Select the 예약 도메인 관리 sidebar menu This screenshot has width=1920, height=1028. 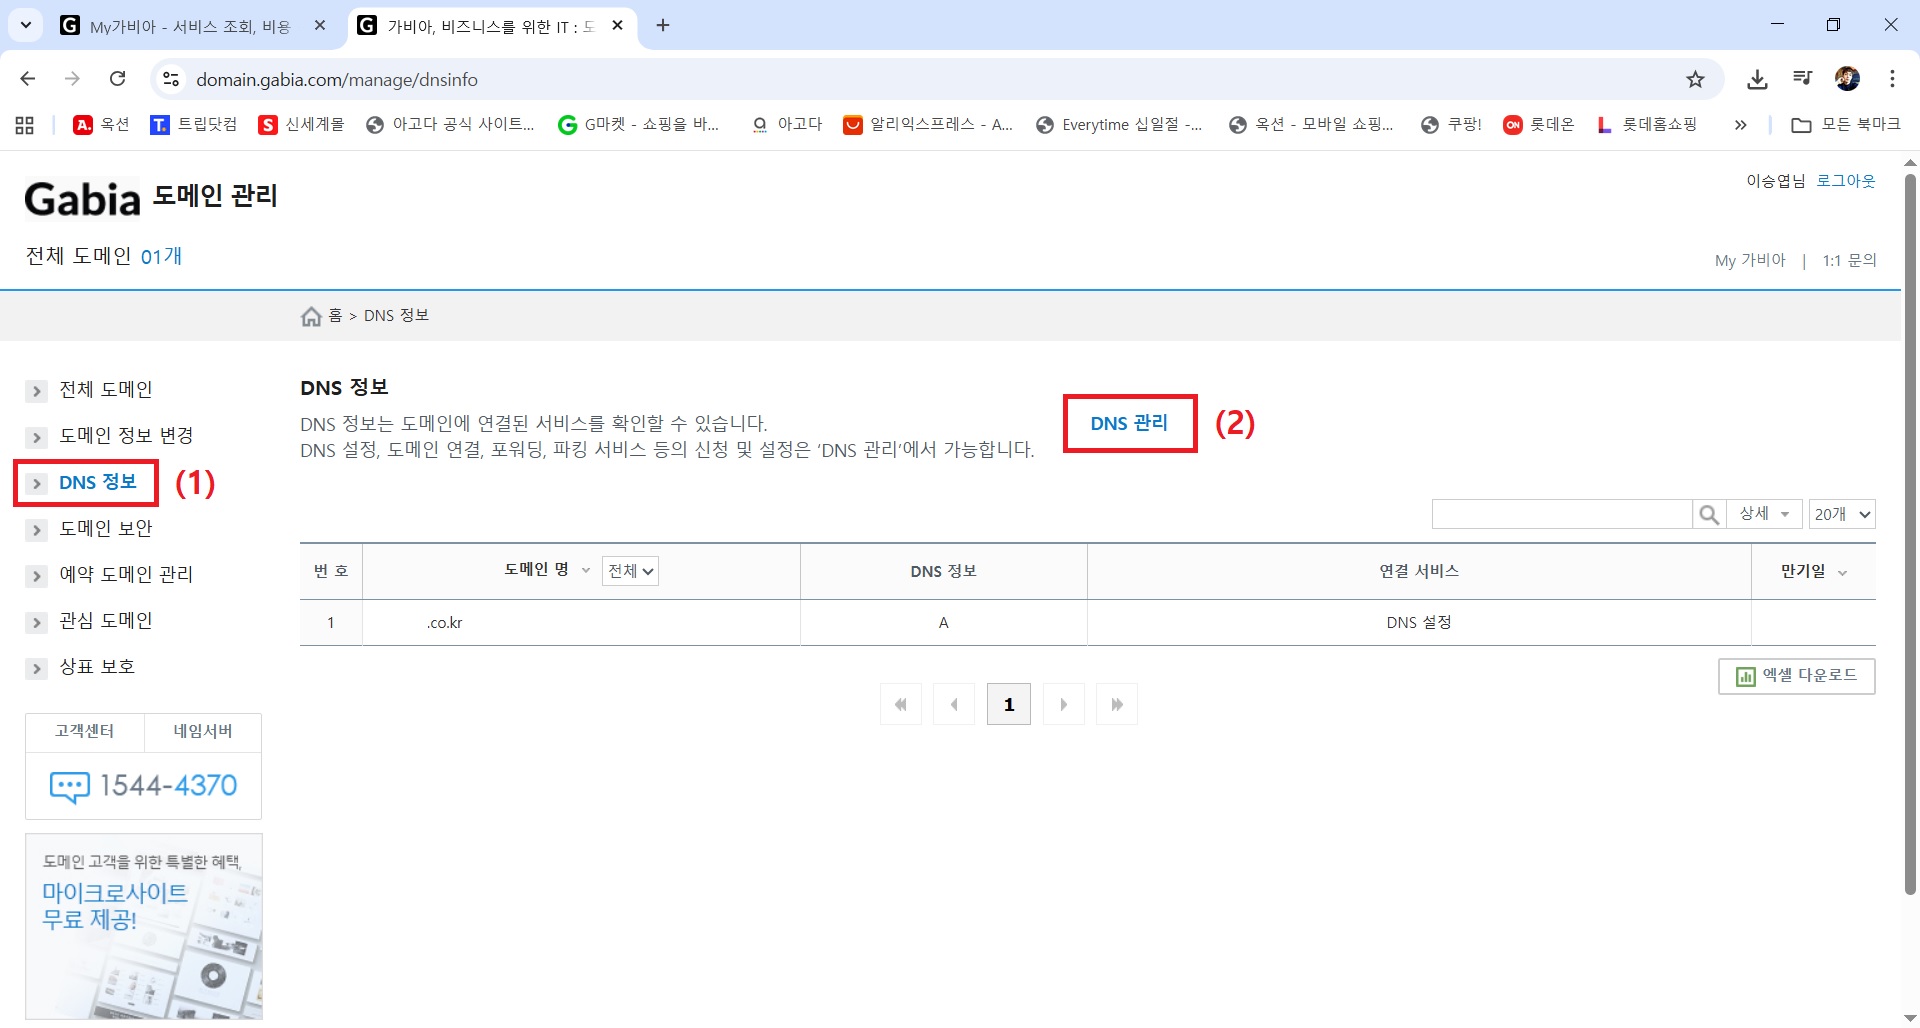pyautogui.click(x=126, y=575)
